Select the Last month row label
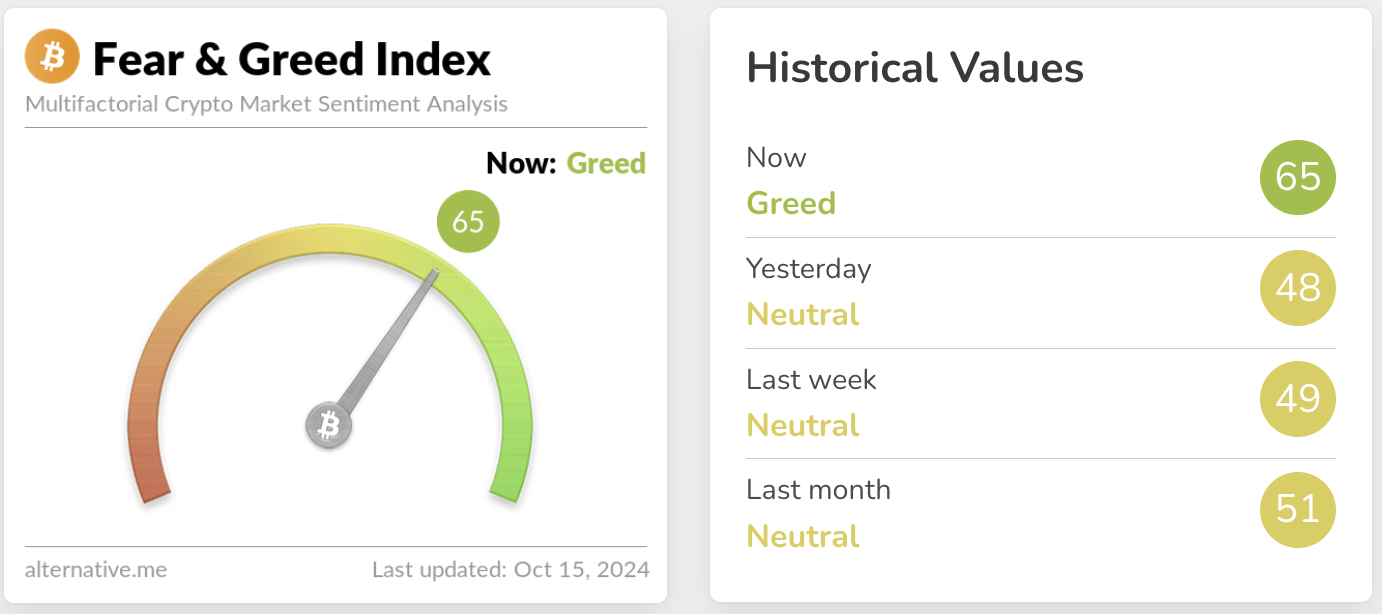This screenshot has height=614, width=1382. point(818,490)
